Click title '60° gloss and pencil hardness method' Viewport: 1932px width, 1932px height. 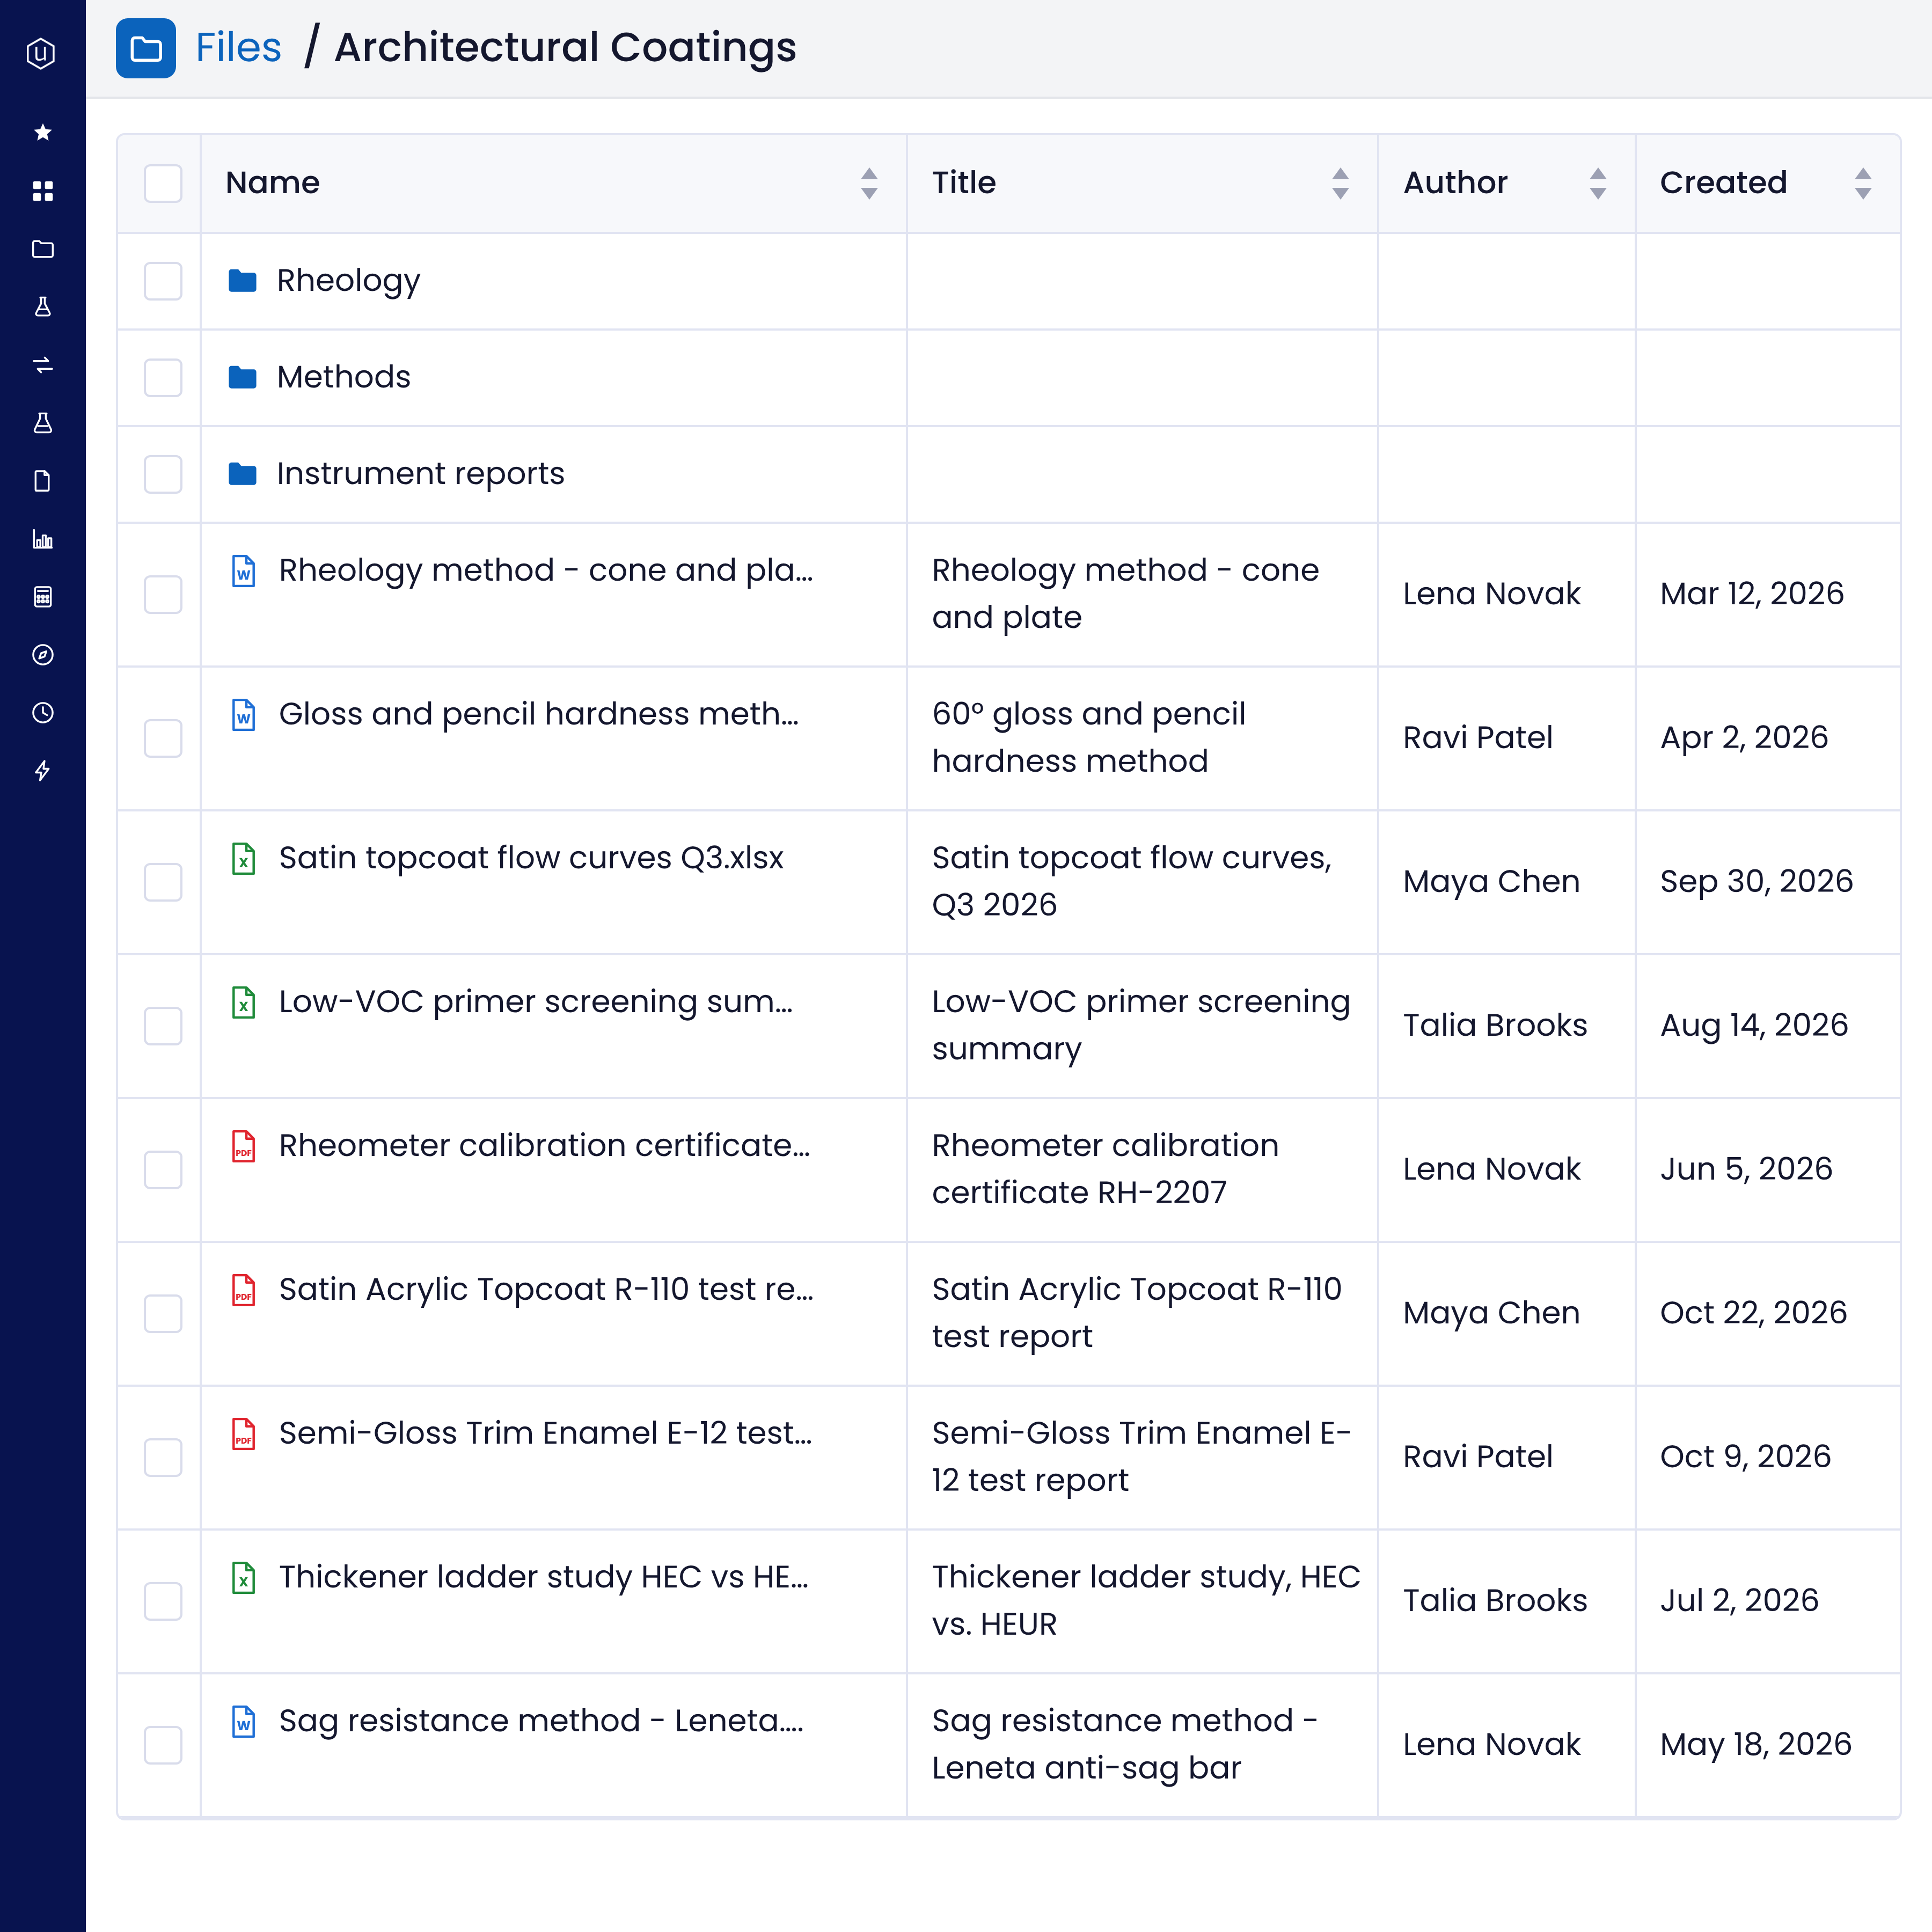click(x=1089, y=738)
